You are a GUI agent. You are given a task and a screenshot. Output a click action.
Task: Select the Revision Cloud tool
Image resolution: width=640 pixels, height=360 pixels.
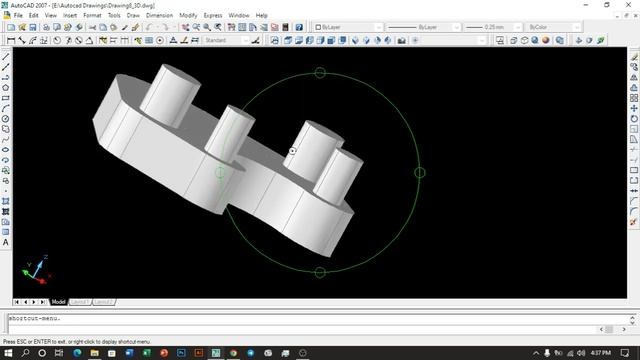6,129
